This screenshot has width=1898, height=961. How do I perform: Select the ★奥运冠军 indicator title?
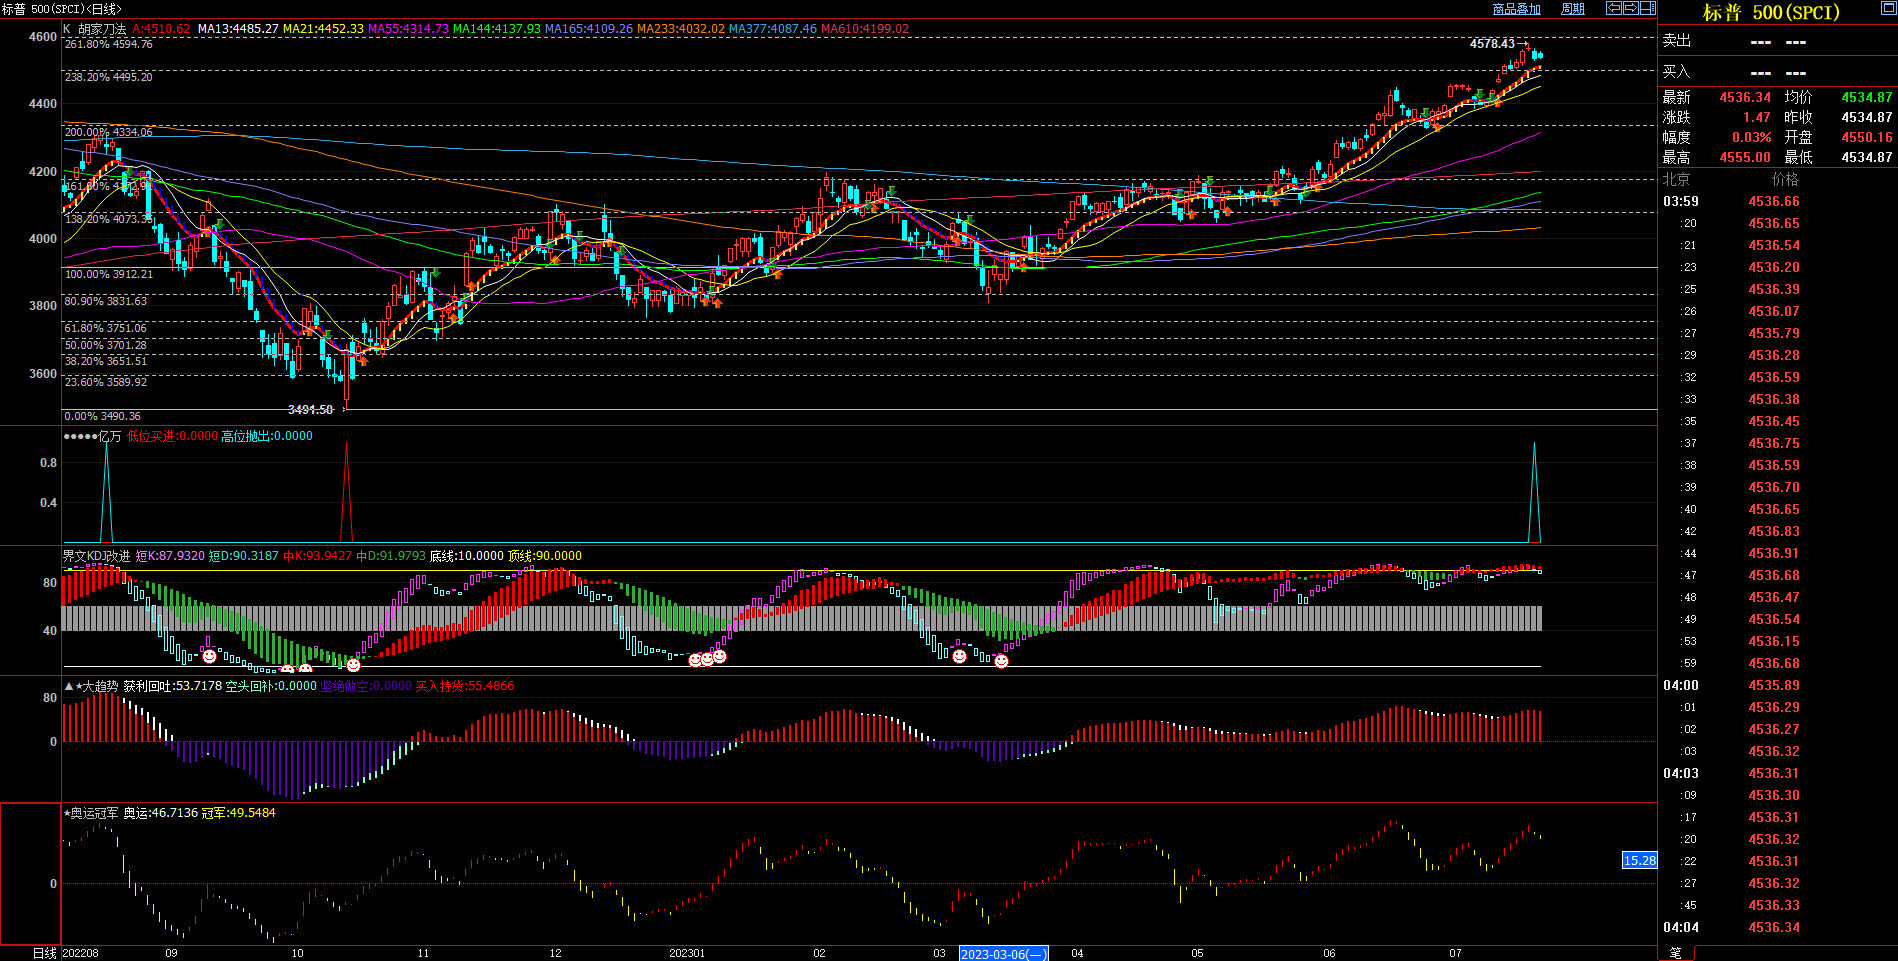pos(91,813)
